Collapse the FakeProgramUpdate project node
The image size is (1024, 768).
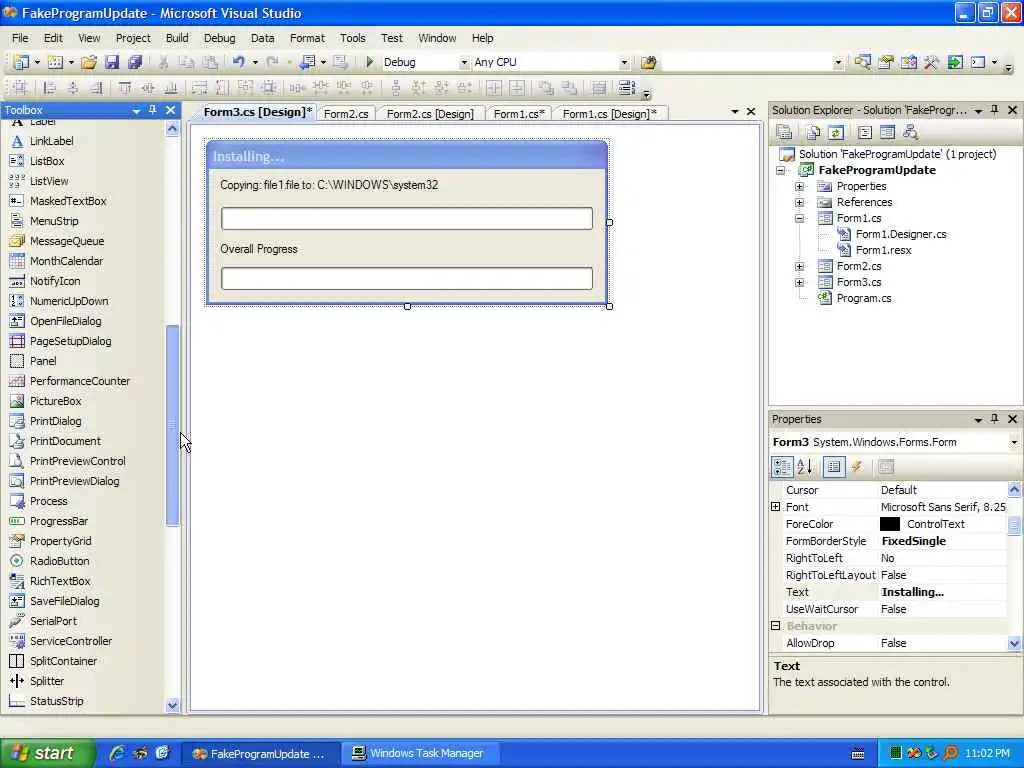tap(780, 170)
